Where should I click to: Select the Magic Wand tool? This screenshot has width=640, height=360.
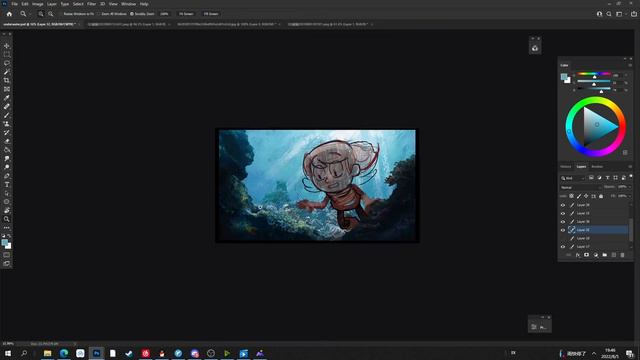click(7, 72)
